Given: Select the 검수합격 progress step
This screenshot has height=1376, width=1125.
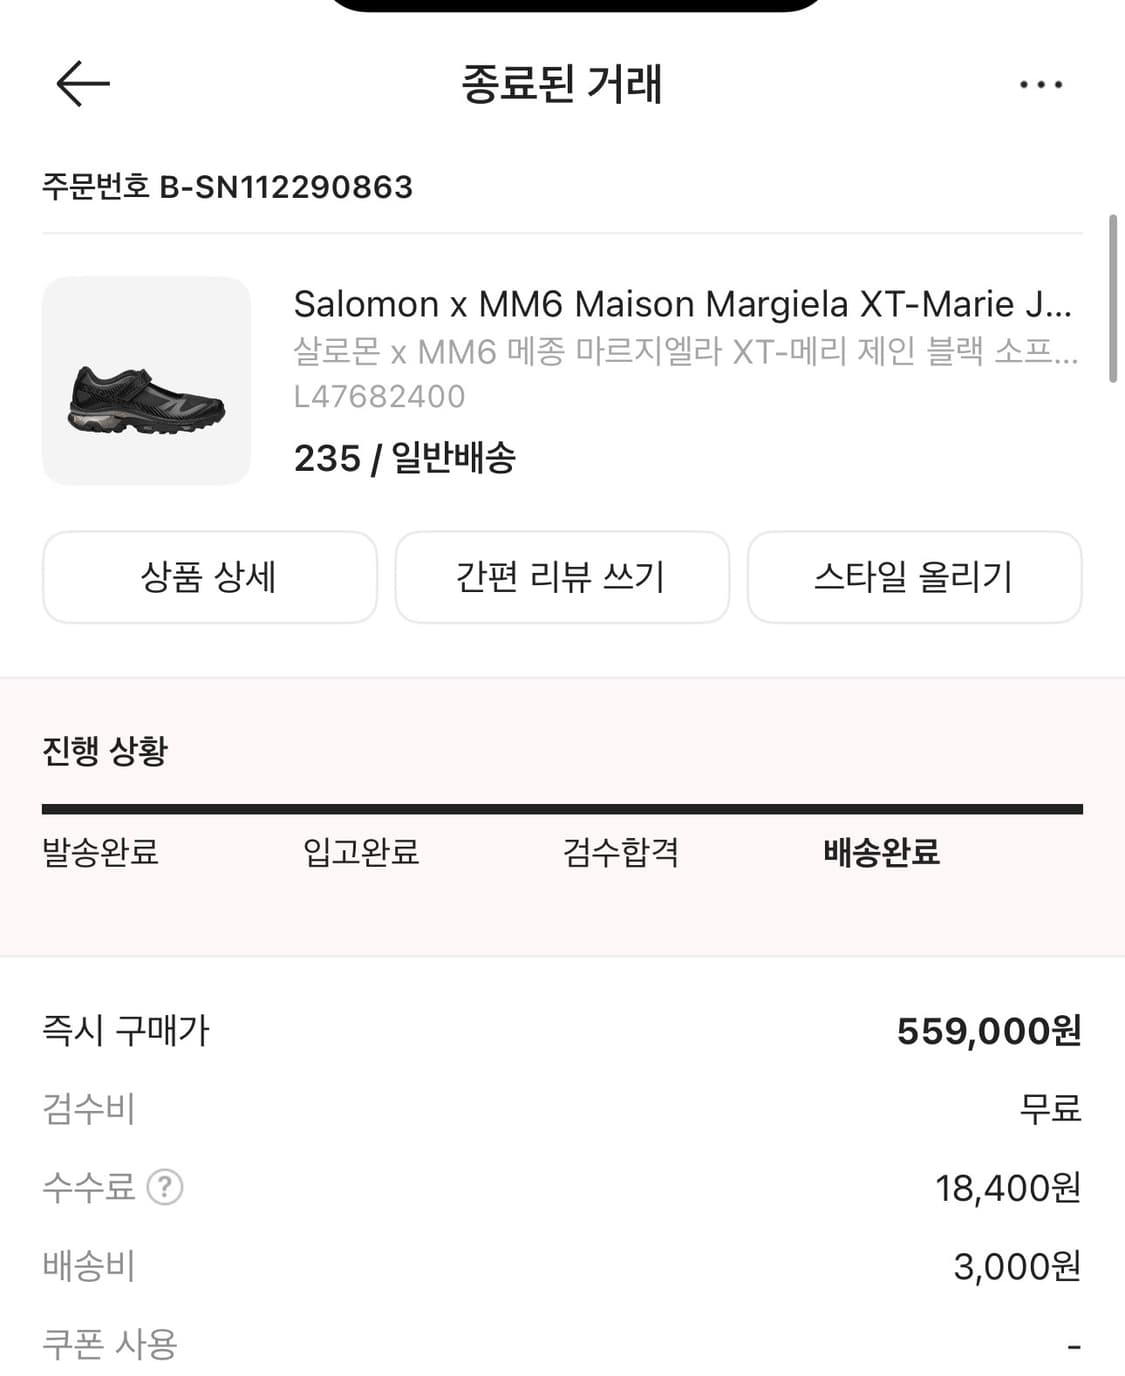Looking at the screenshot, I should tap(621, 852).
